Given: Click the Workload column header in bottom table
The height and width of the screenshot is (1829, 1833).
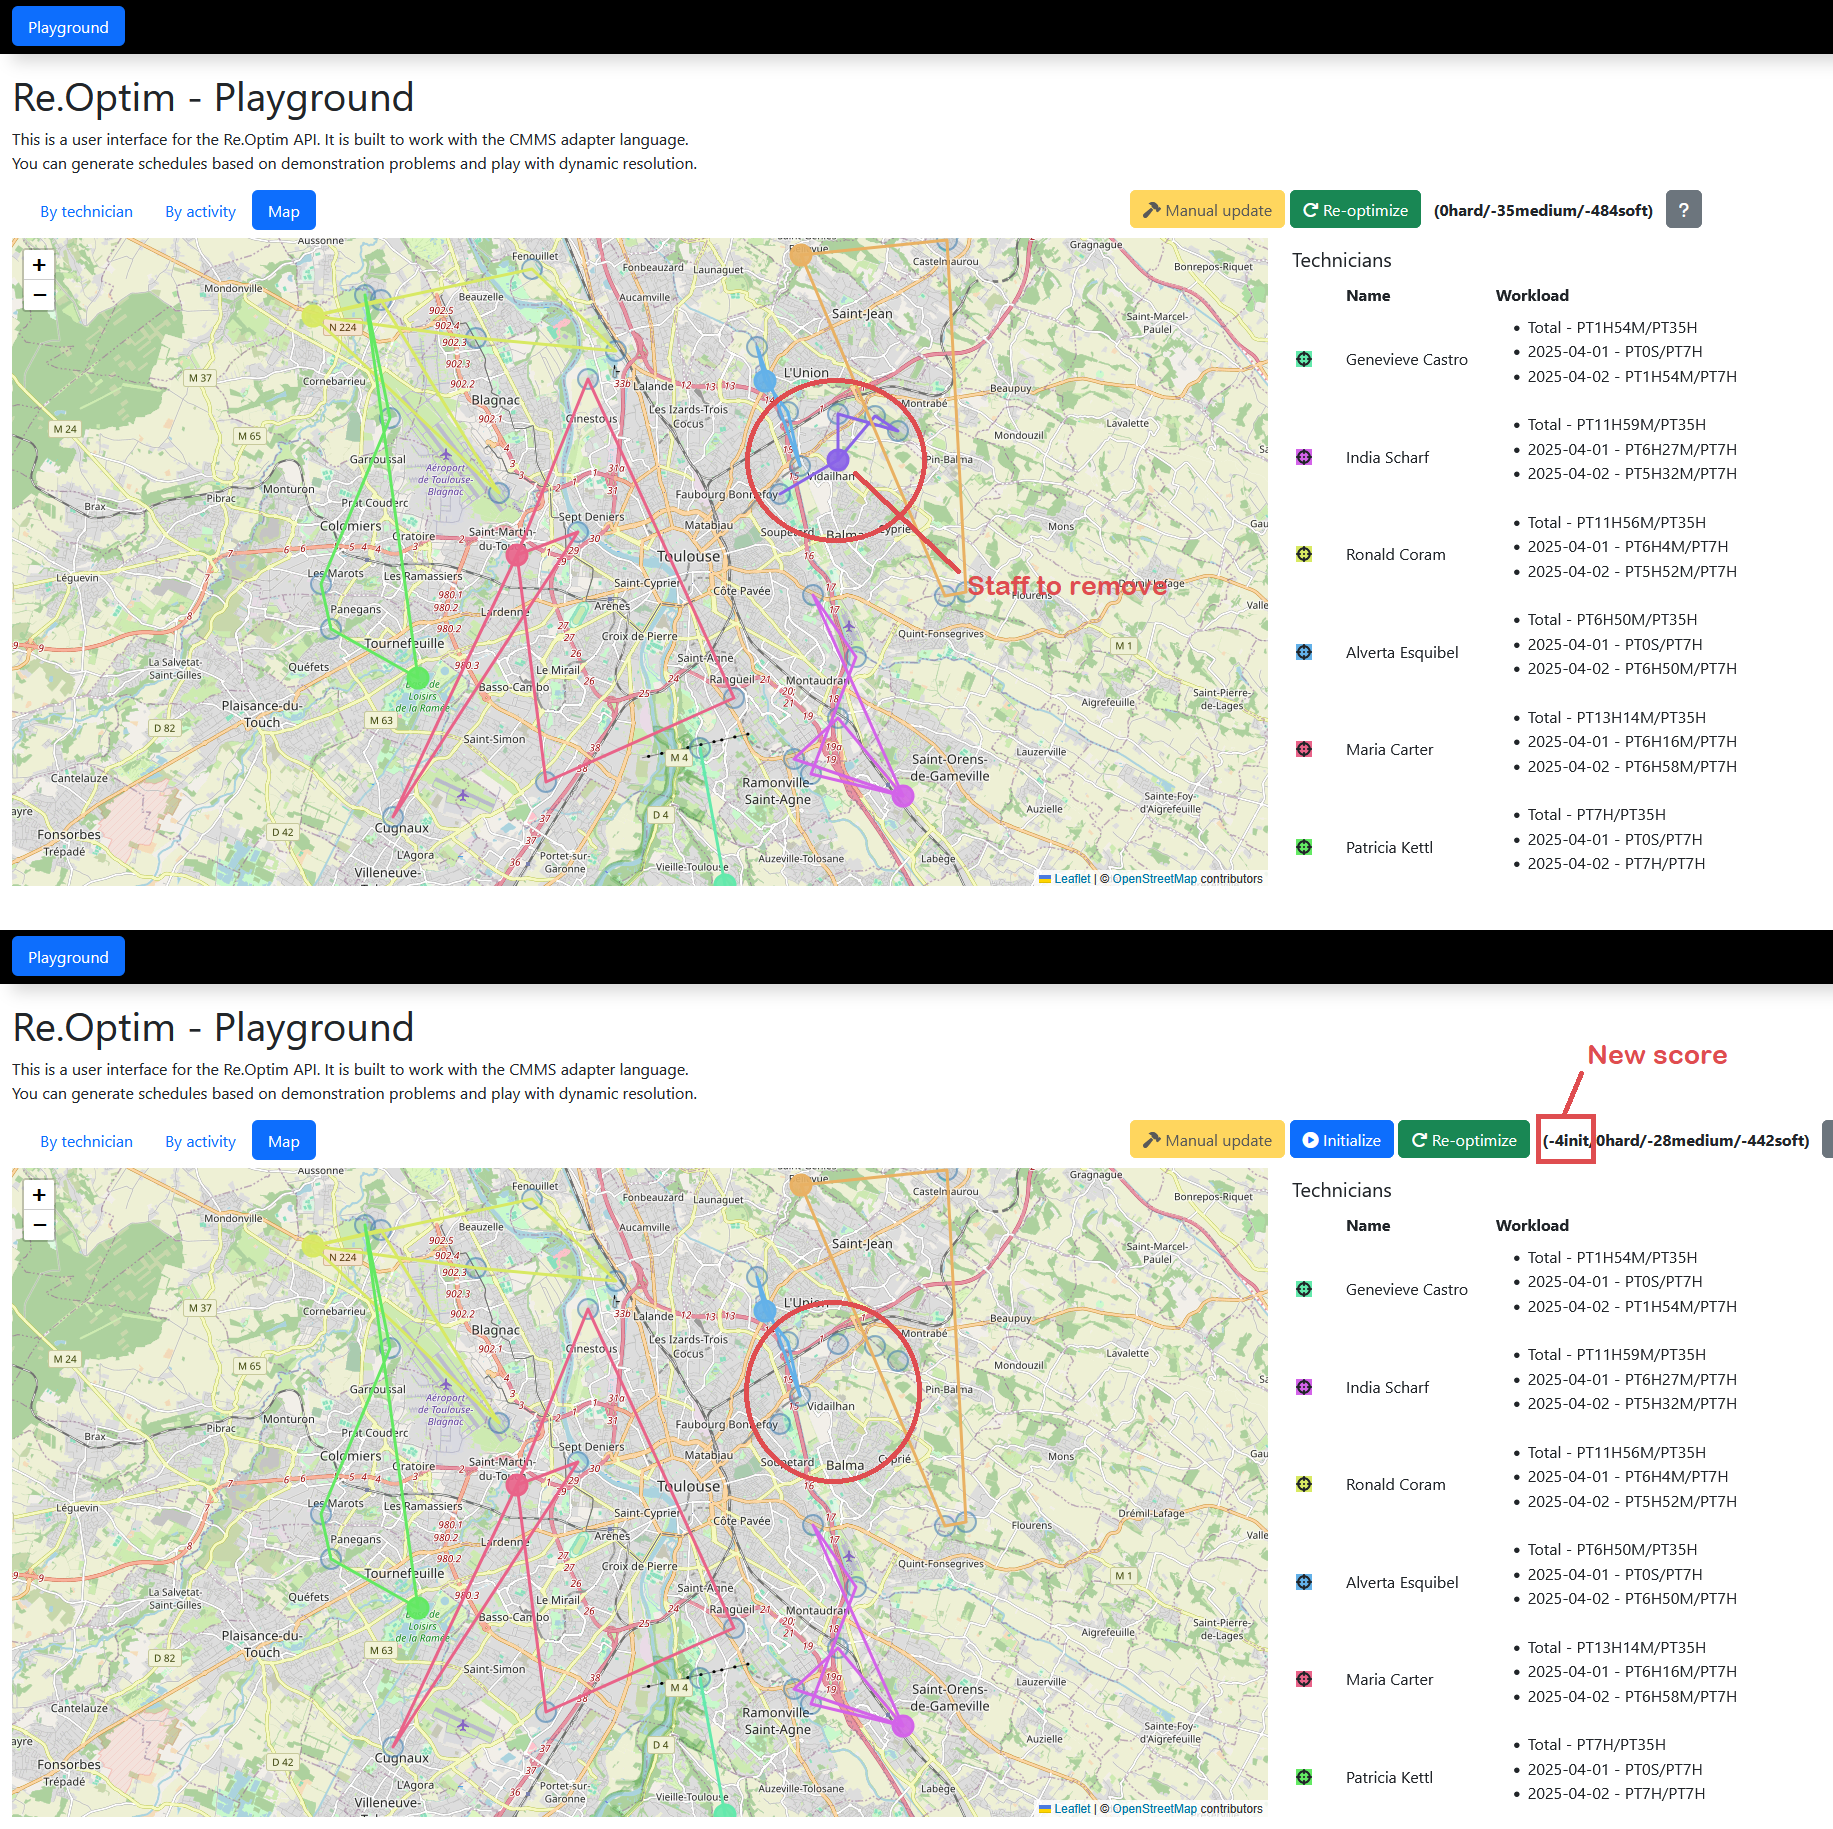Looking at the screenshot, I should [1532, 1225].
